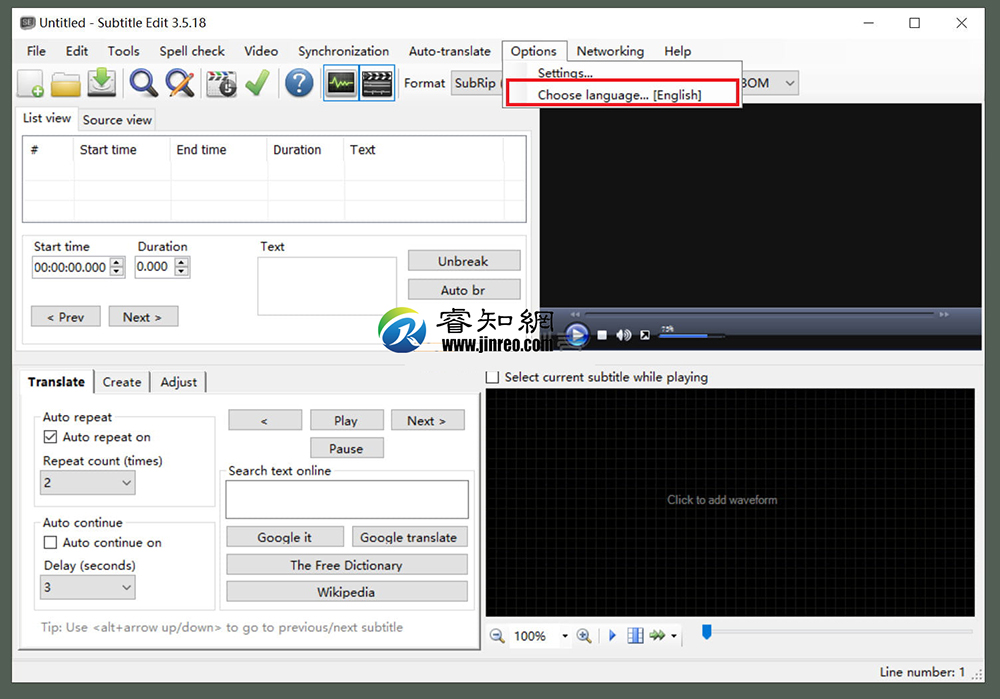Uncheck the Auto repeat on checkbox
The height and width of the screenshot is (699, 1000).
tap(50, 437)
